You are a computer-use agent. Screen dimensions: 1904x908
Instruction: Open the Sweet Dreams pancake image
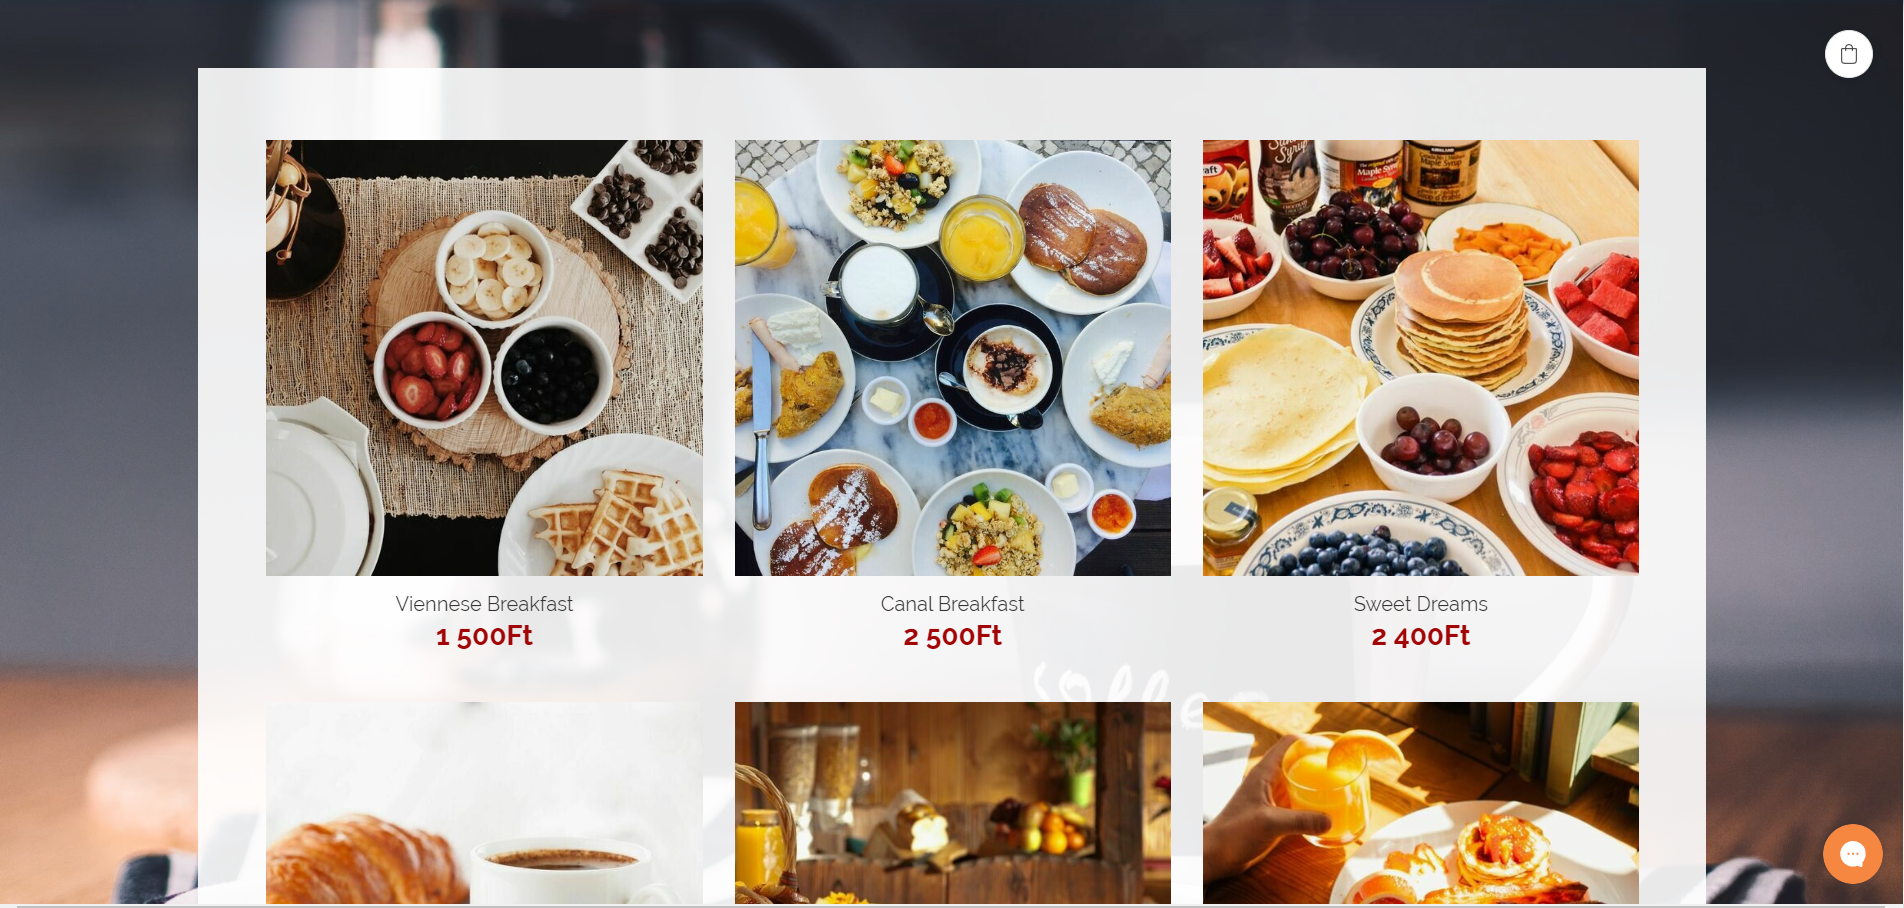(x=1420, y=358)
